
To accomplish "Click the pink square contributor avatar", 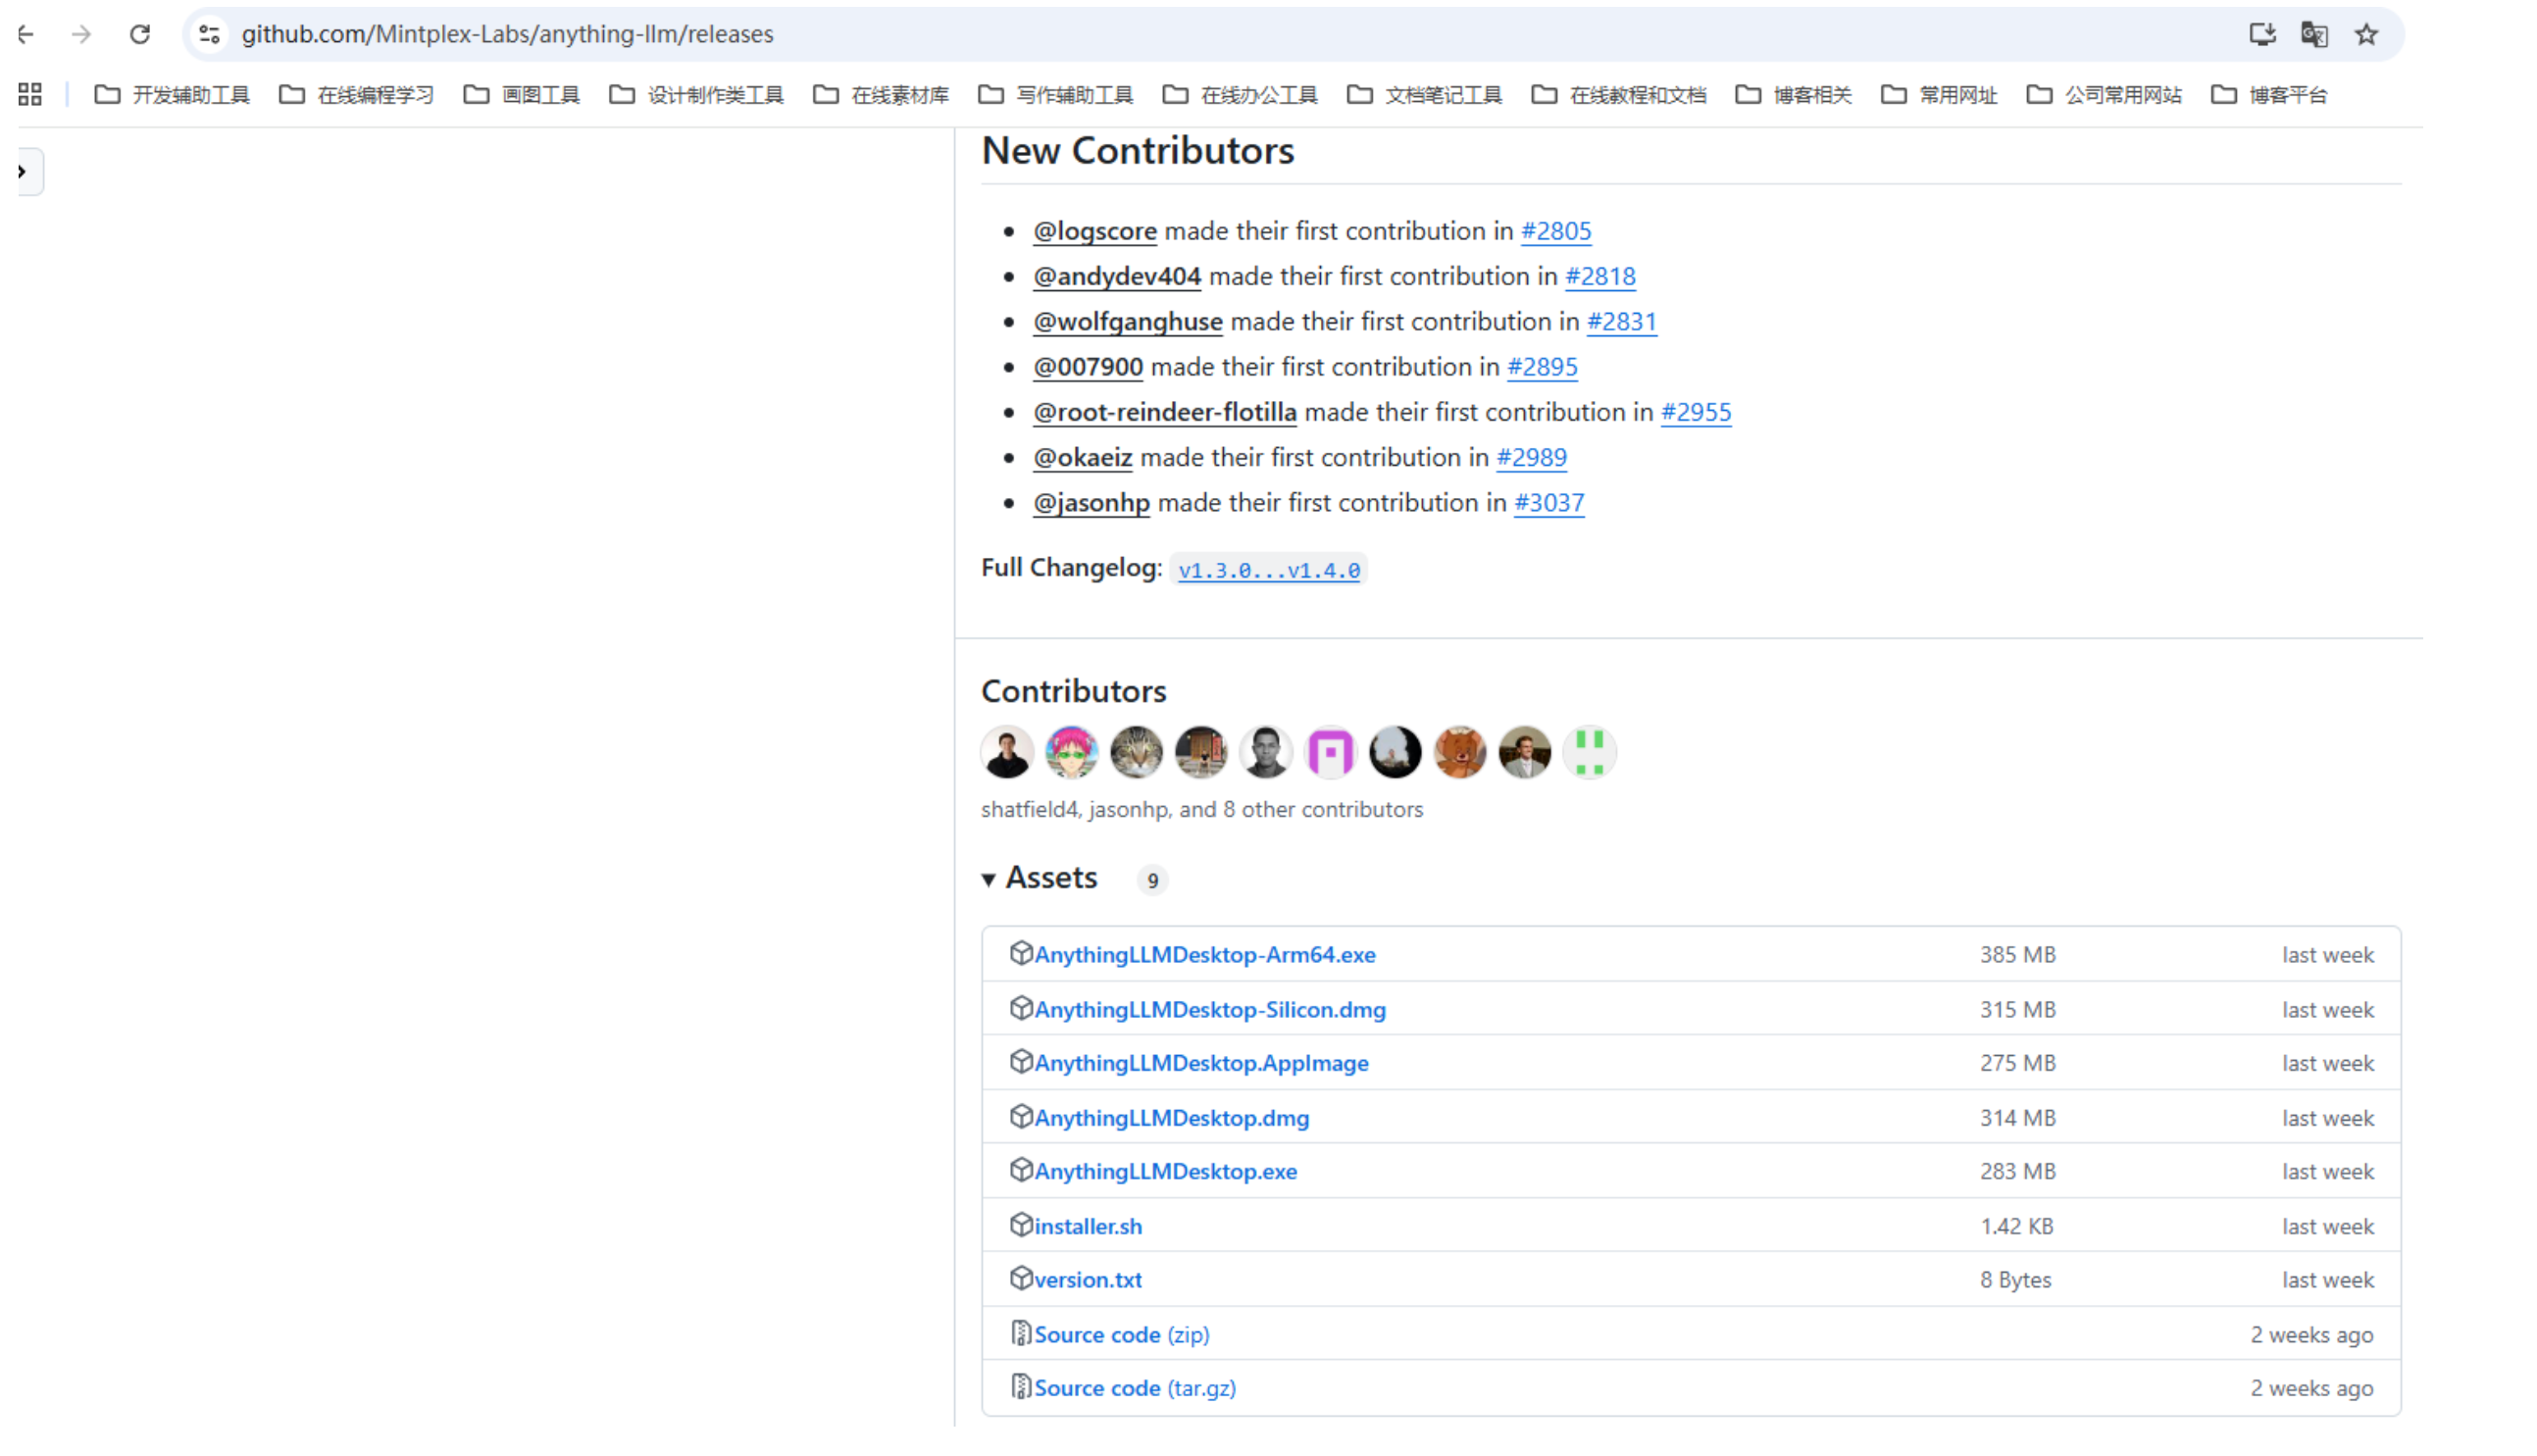I will [x=1330, y=752].
